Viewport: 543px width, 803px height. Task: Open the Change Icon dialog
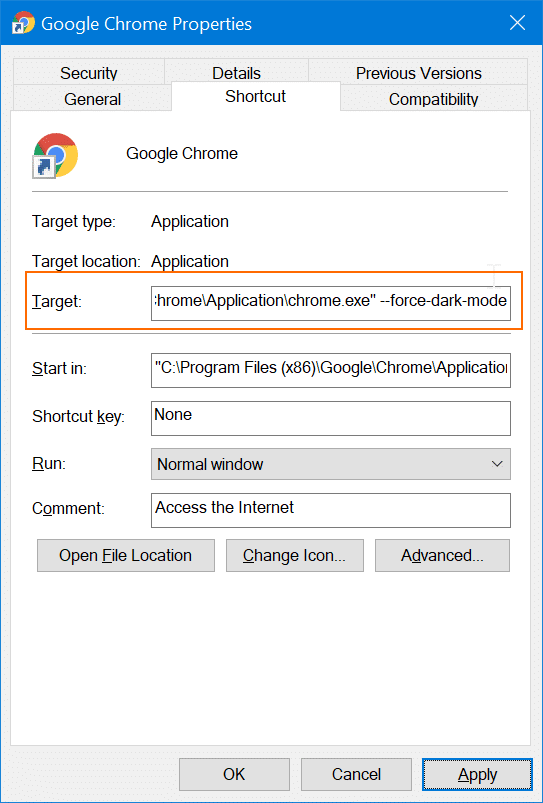pos(295,555)
